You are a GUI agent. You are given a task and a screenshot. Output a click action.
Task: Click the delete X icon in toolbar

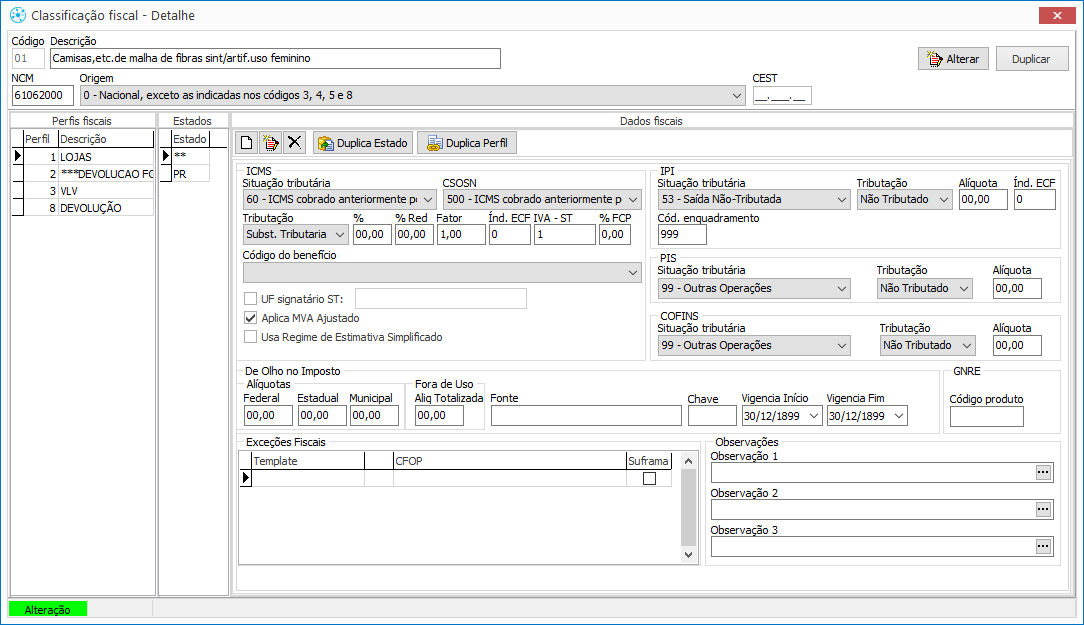294,143
